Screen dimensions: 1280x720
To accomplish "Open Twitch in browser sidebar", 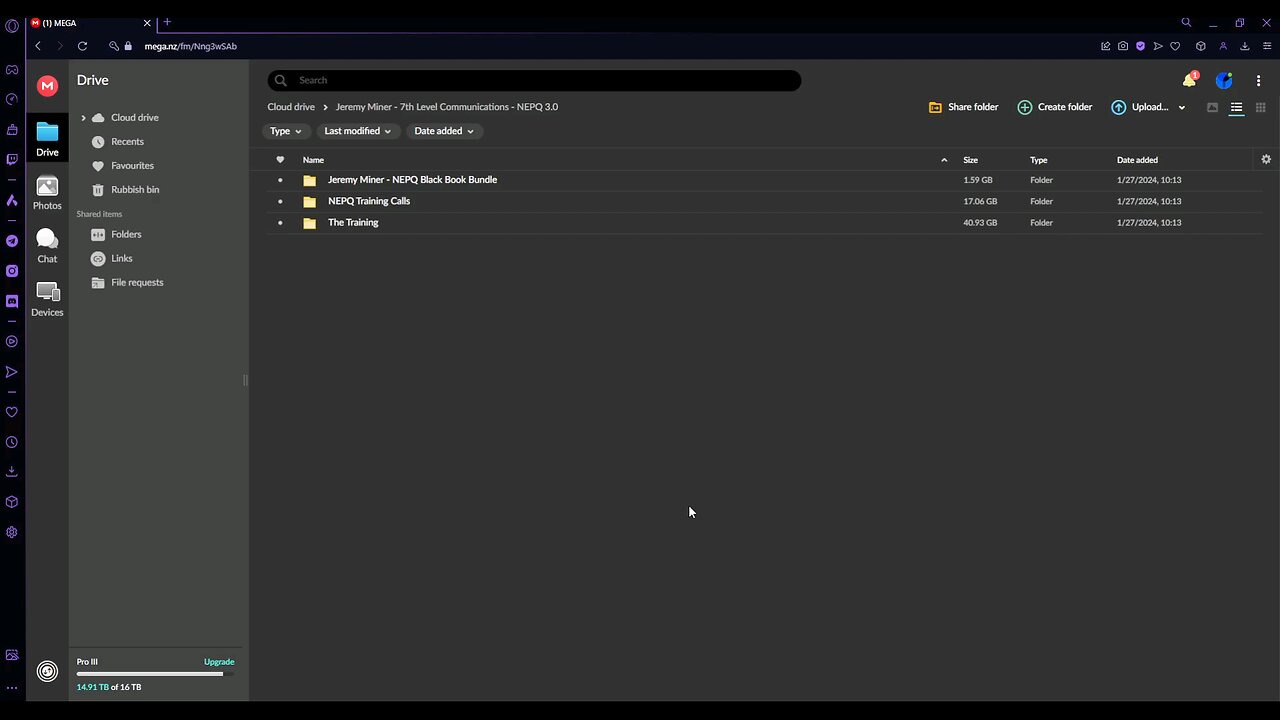I will [12, 160].
